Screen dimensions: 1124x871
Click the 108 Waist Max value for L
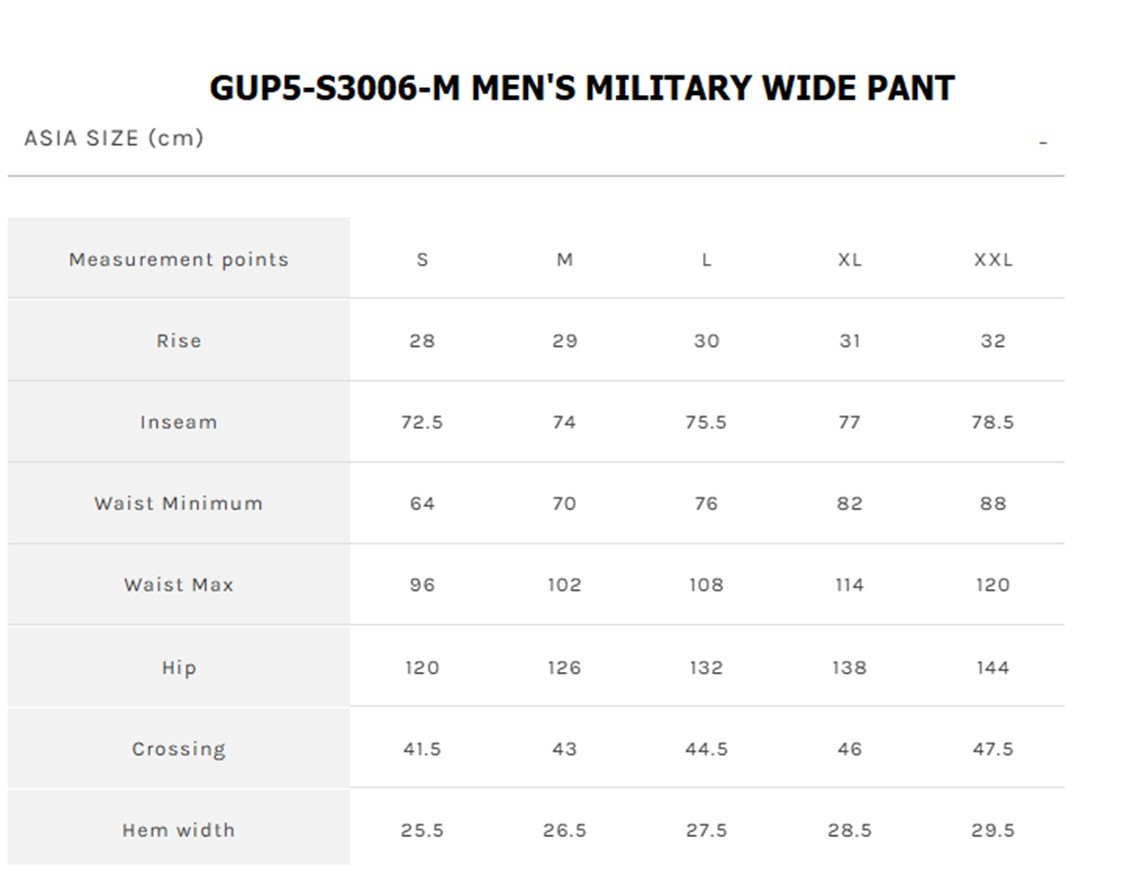pos(706,585)
